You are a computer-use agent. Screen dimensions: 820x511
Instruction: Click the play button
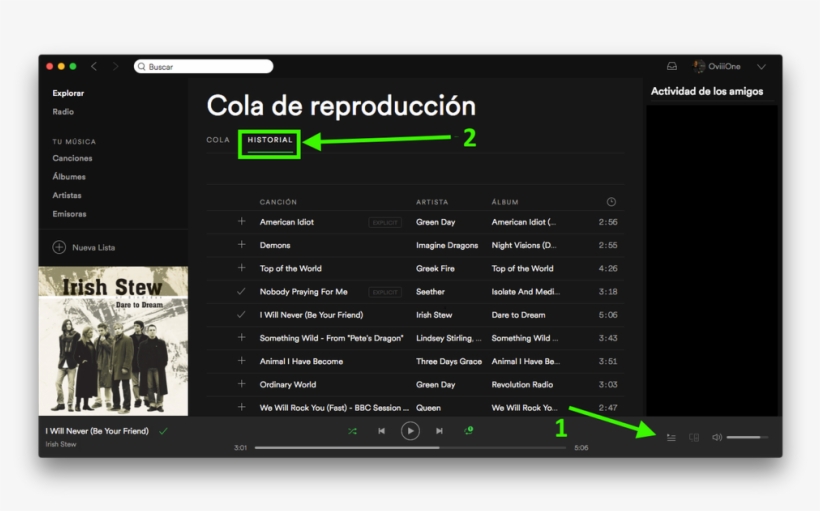(410, 431)
